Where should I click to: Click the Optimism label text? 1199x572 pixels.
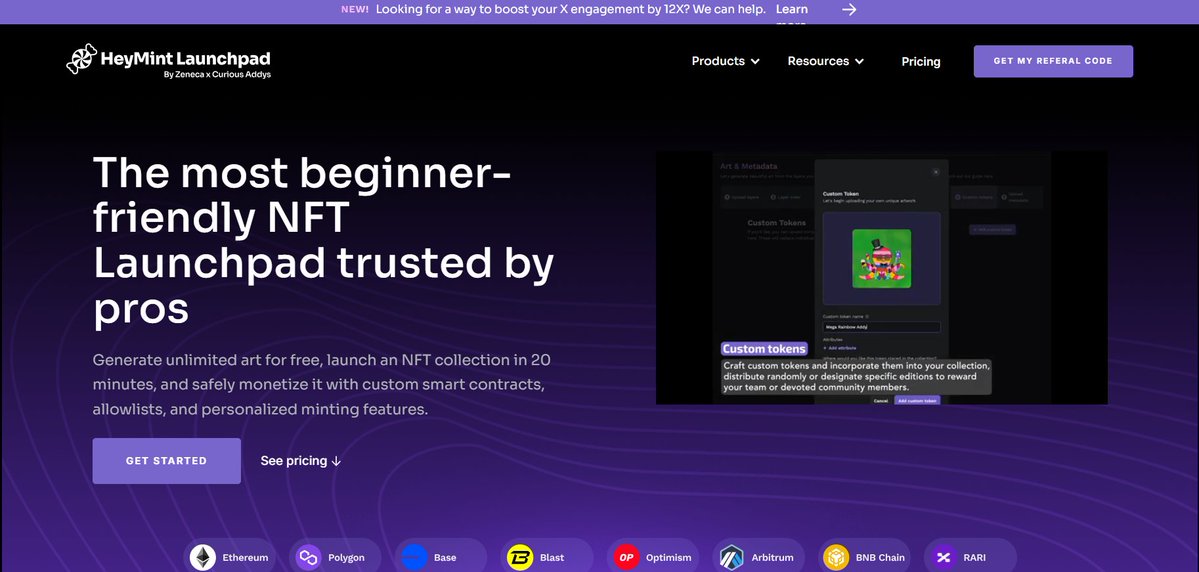point(668,558)
